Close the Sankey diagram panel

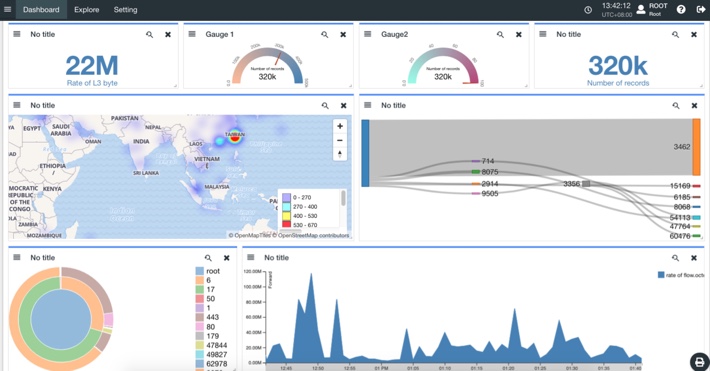(695, 106)
